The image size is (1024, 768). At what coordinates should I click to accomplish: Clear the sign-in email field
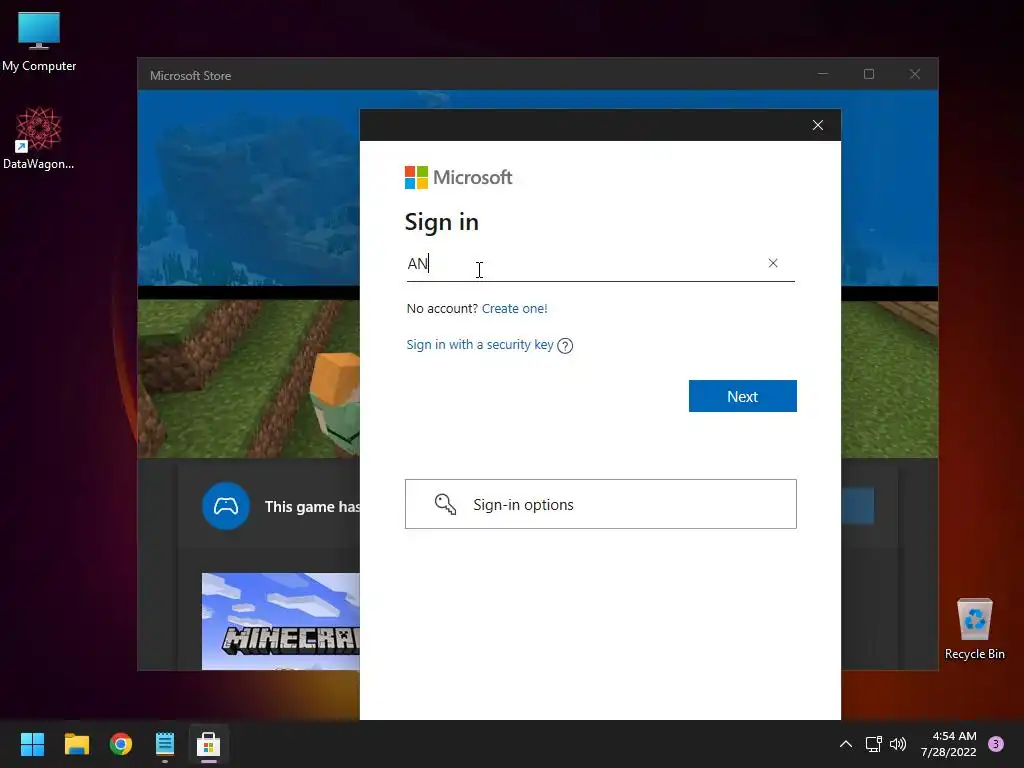point(773,263)
